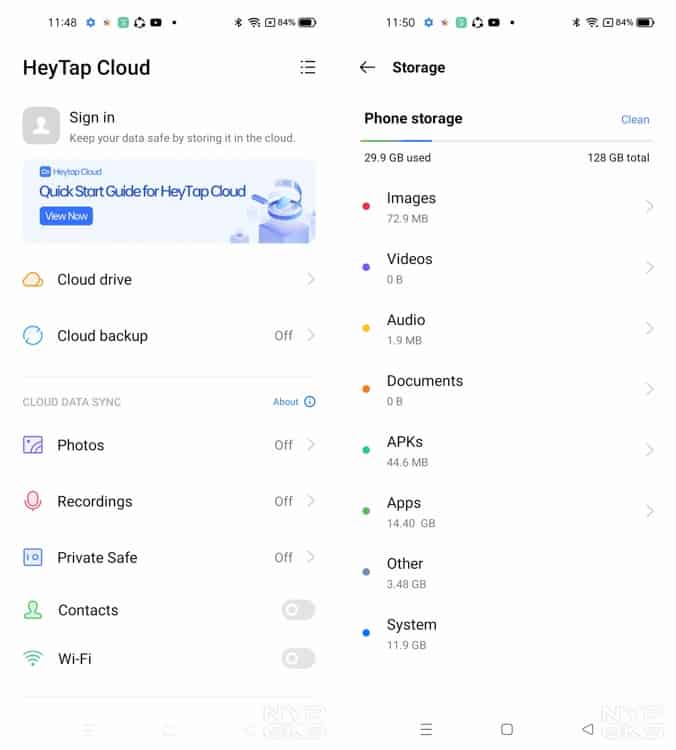Viewport: 676px width, 750px height.
Task: Tap the camera icon in left status bar
Action: 156,22
